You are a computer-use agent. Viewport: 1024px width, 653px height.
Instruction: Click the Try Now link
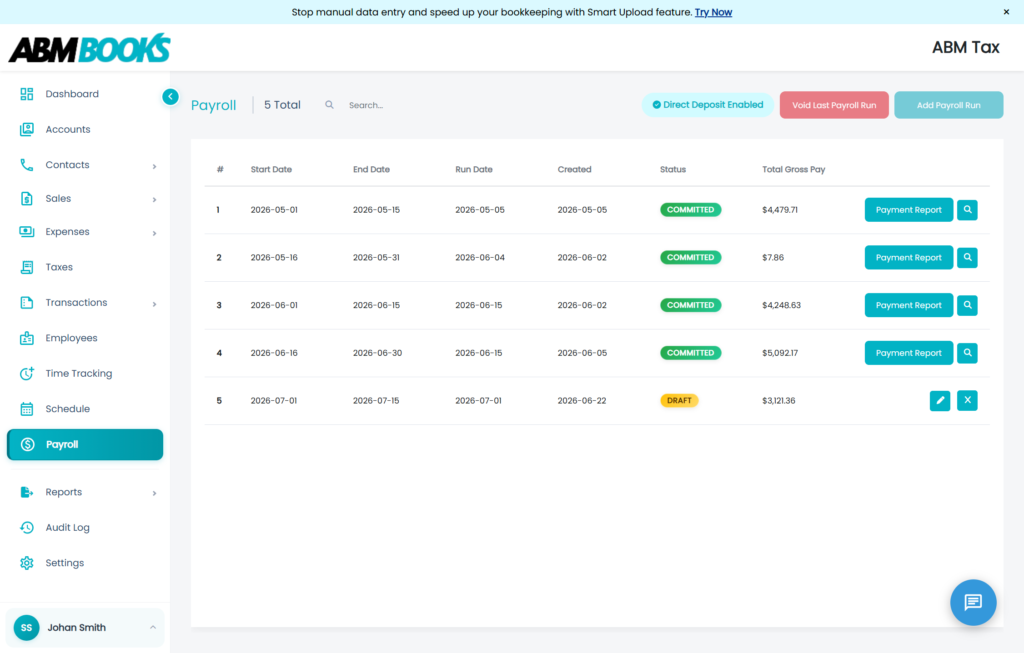pyautogui.click(x=713, y=12)
